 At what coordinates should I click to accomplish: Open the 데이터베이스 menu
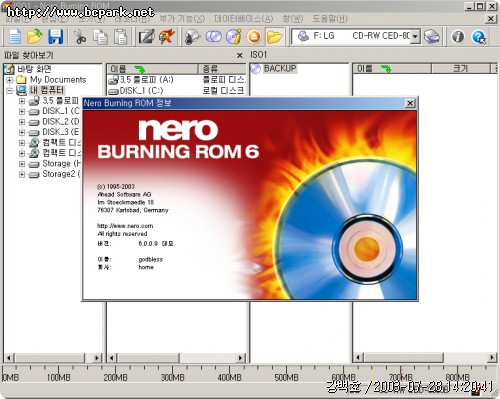(243, 19)
